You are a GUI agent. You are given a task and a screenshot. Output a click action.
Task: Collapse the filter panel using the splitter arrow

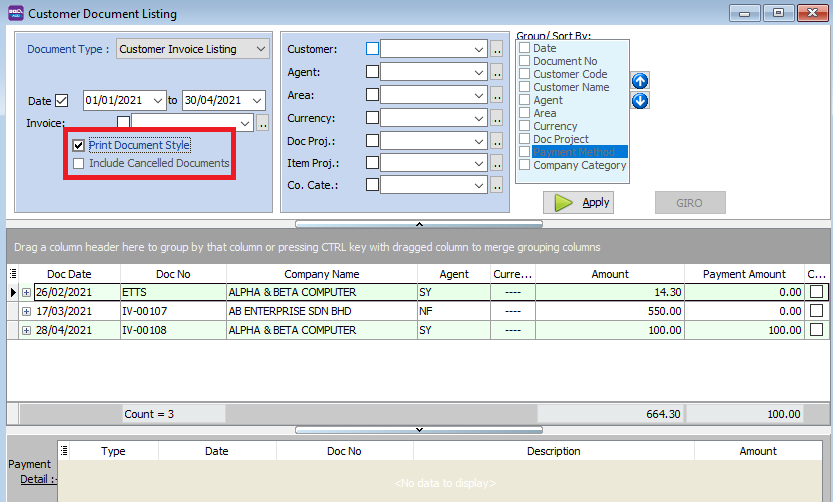418,224
